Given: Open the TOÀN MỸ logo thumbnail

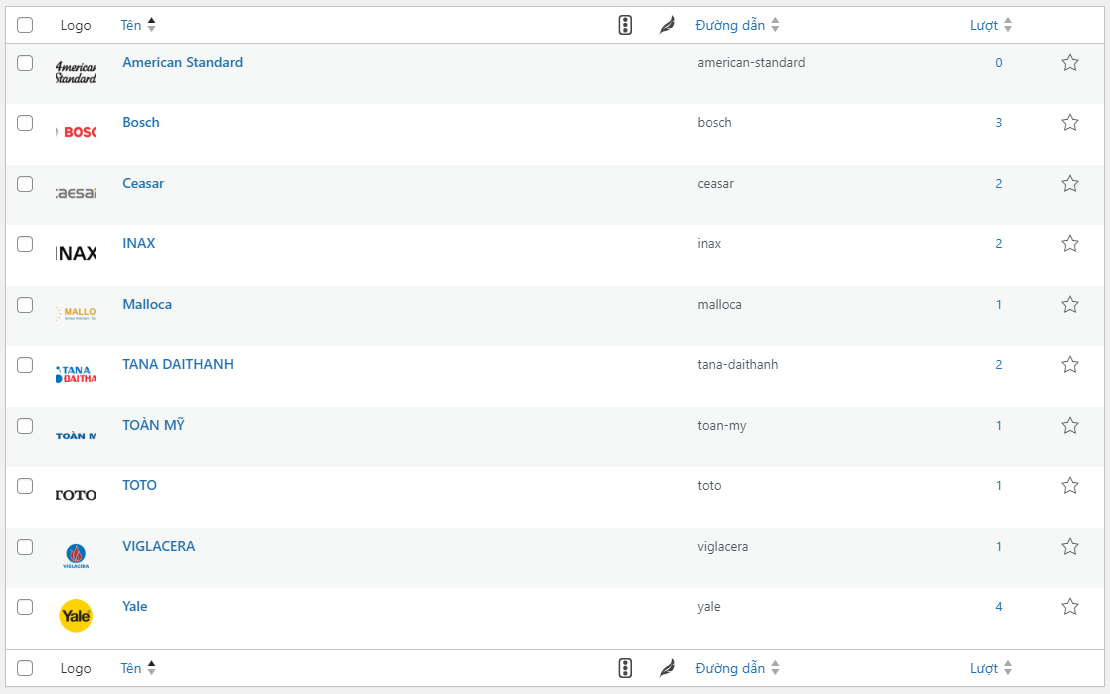Looking at the screenshot, I should click(x=76, y=436).
